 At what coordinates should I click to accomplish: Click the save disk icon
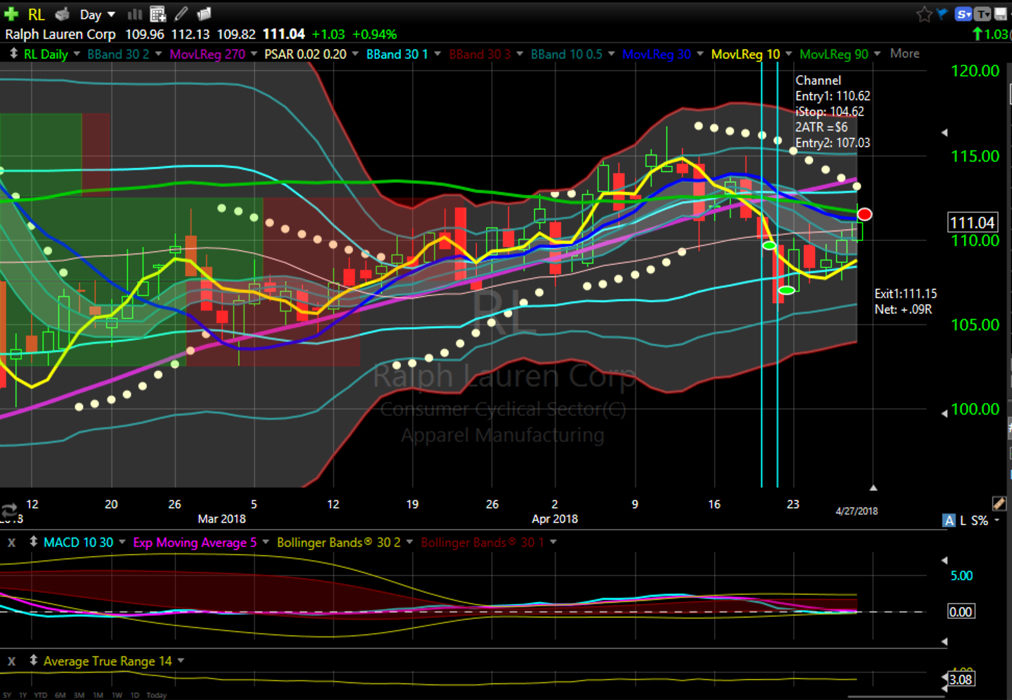[1000, 14]
